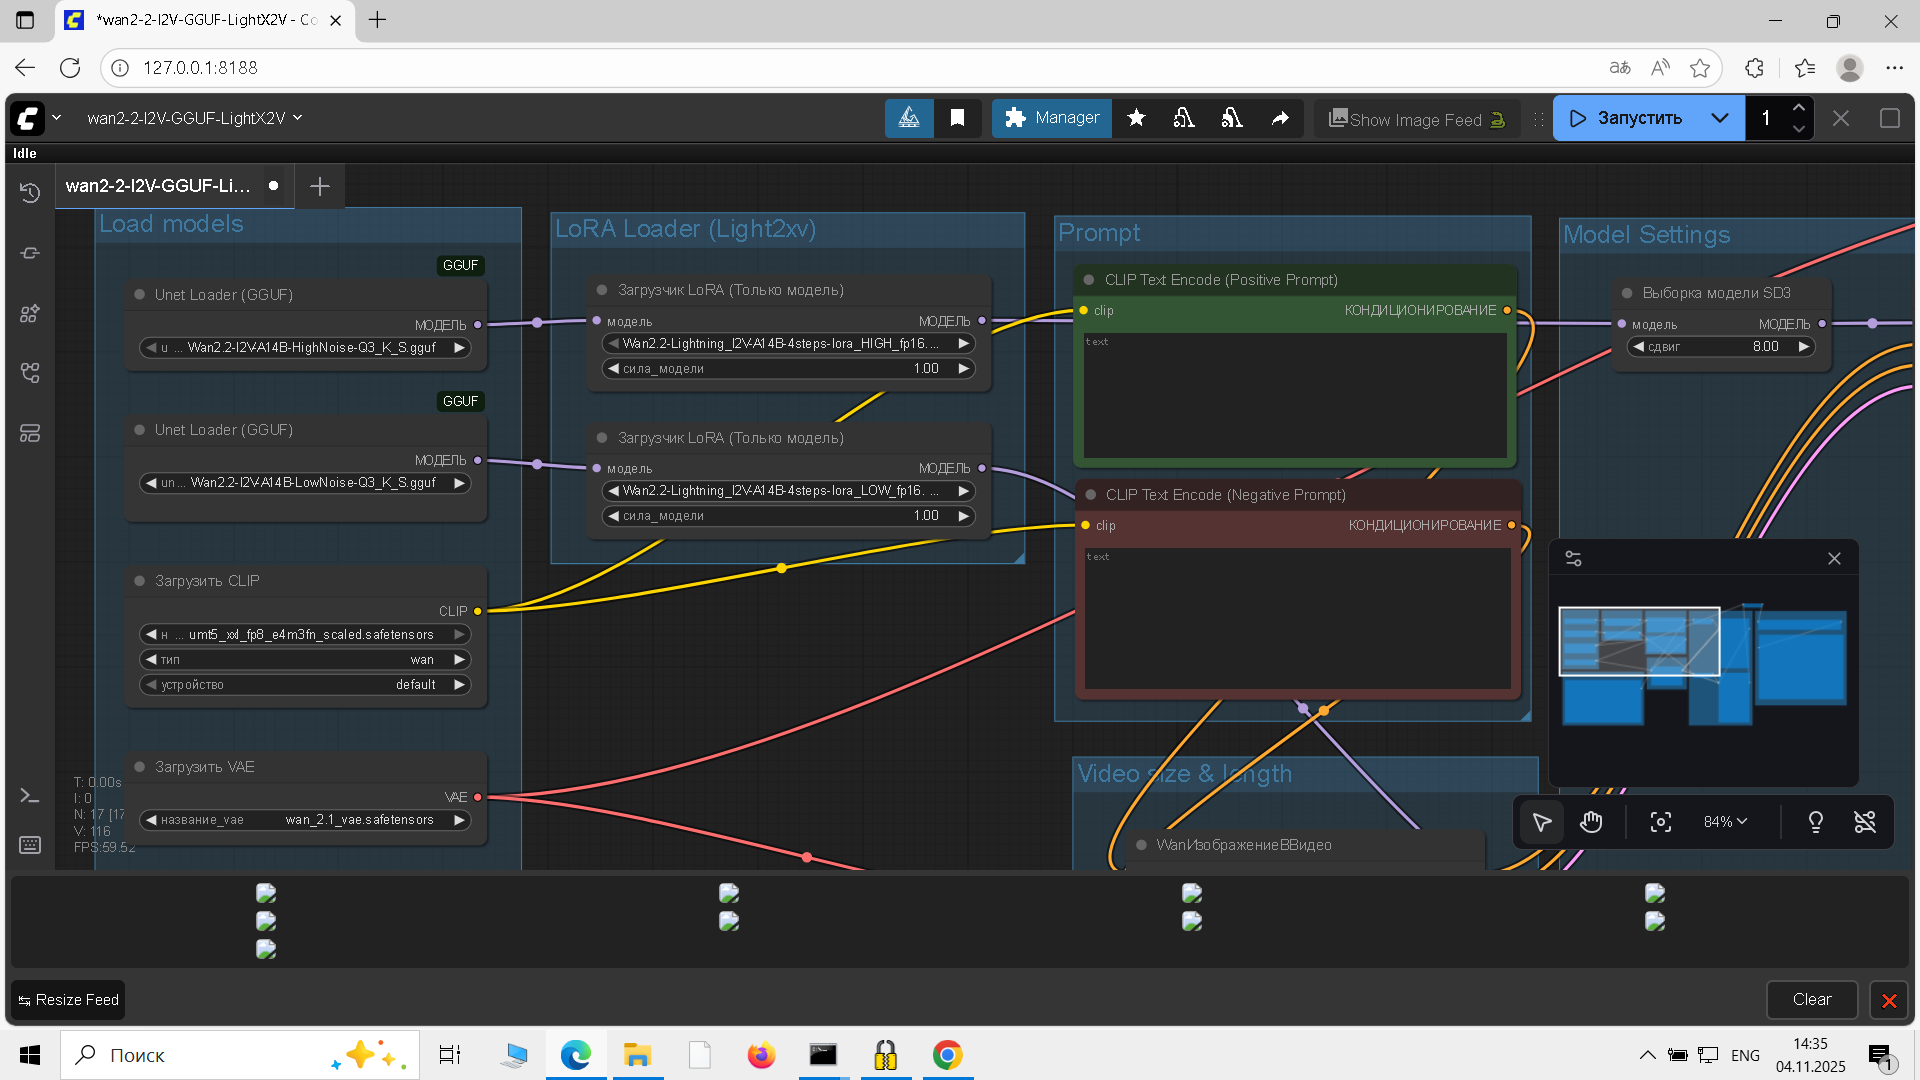The width and height of the screenshot is (1920, 1080).
Task: Toggle Show Image Feed
Action: [x=1417, y=119]
